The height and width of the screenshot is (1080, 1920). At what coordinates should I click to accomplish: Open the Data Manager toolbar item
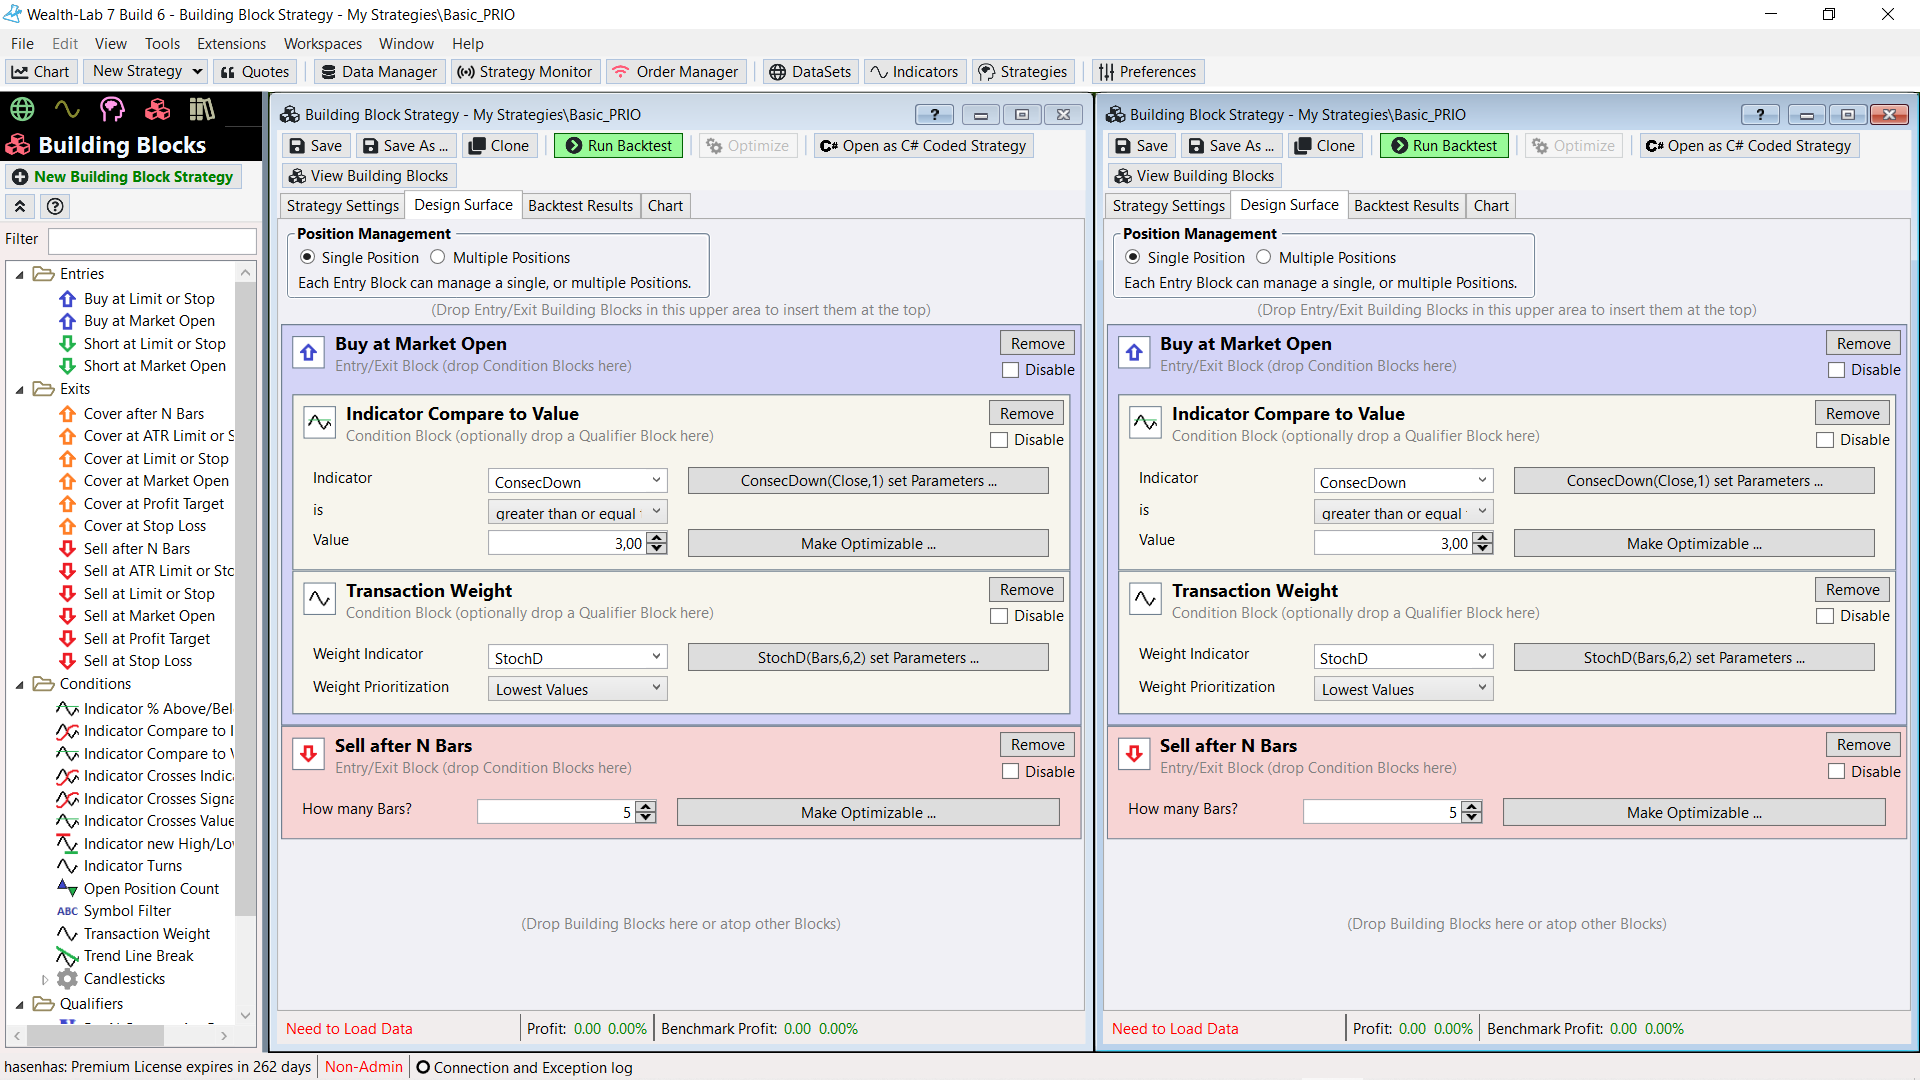(x=379, y=72)
